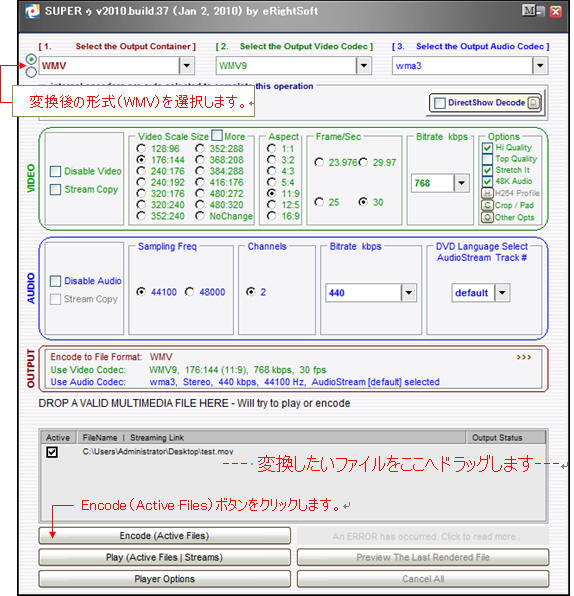Click the ERROR has occurred message
Screen dimensions: 574x596
coord(423,537)
